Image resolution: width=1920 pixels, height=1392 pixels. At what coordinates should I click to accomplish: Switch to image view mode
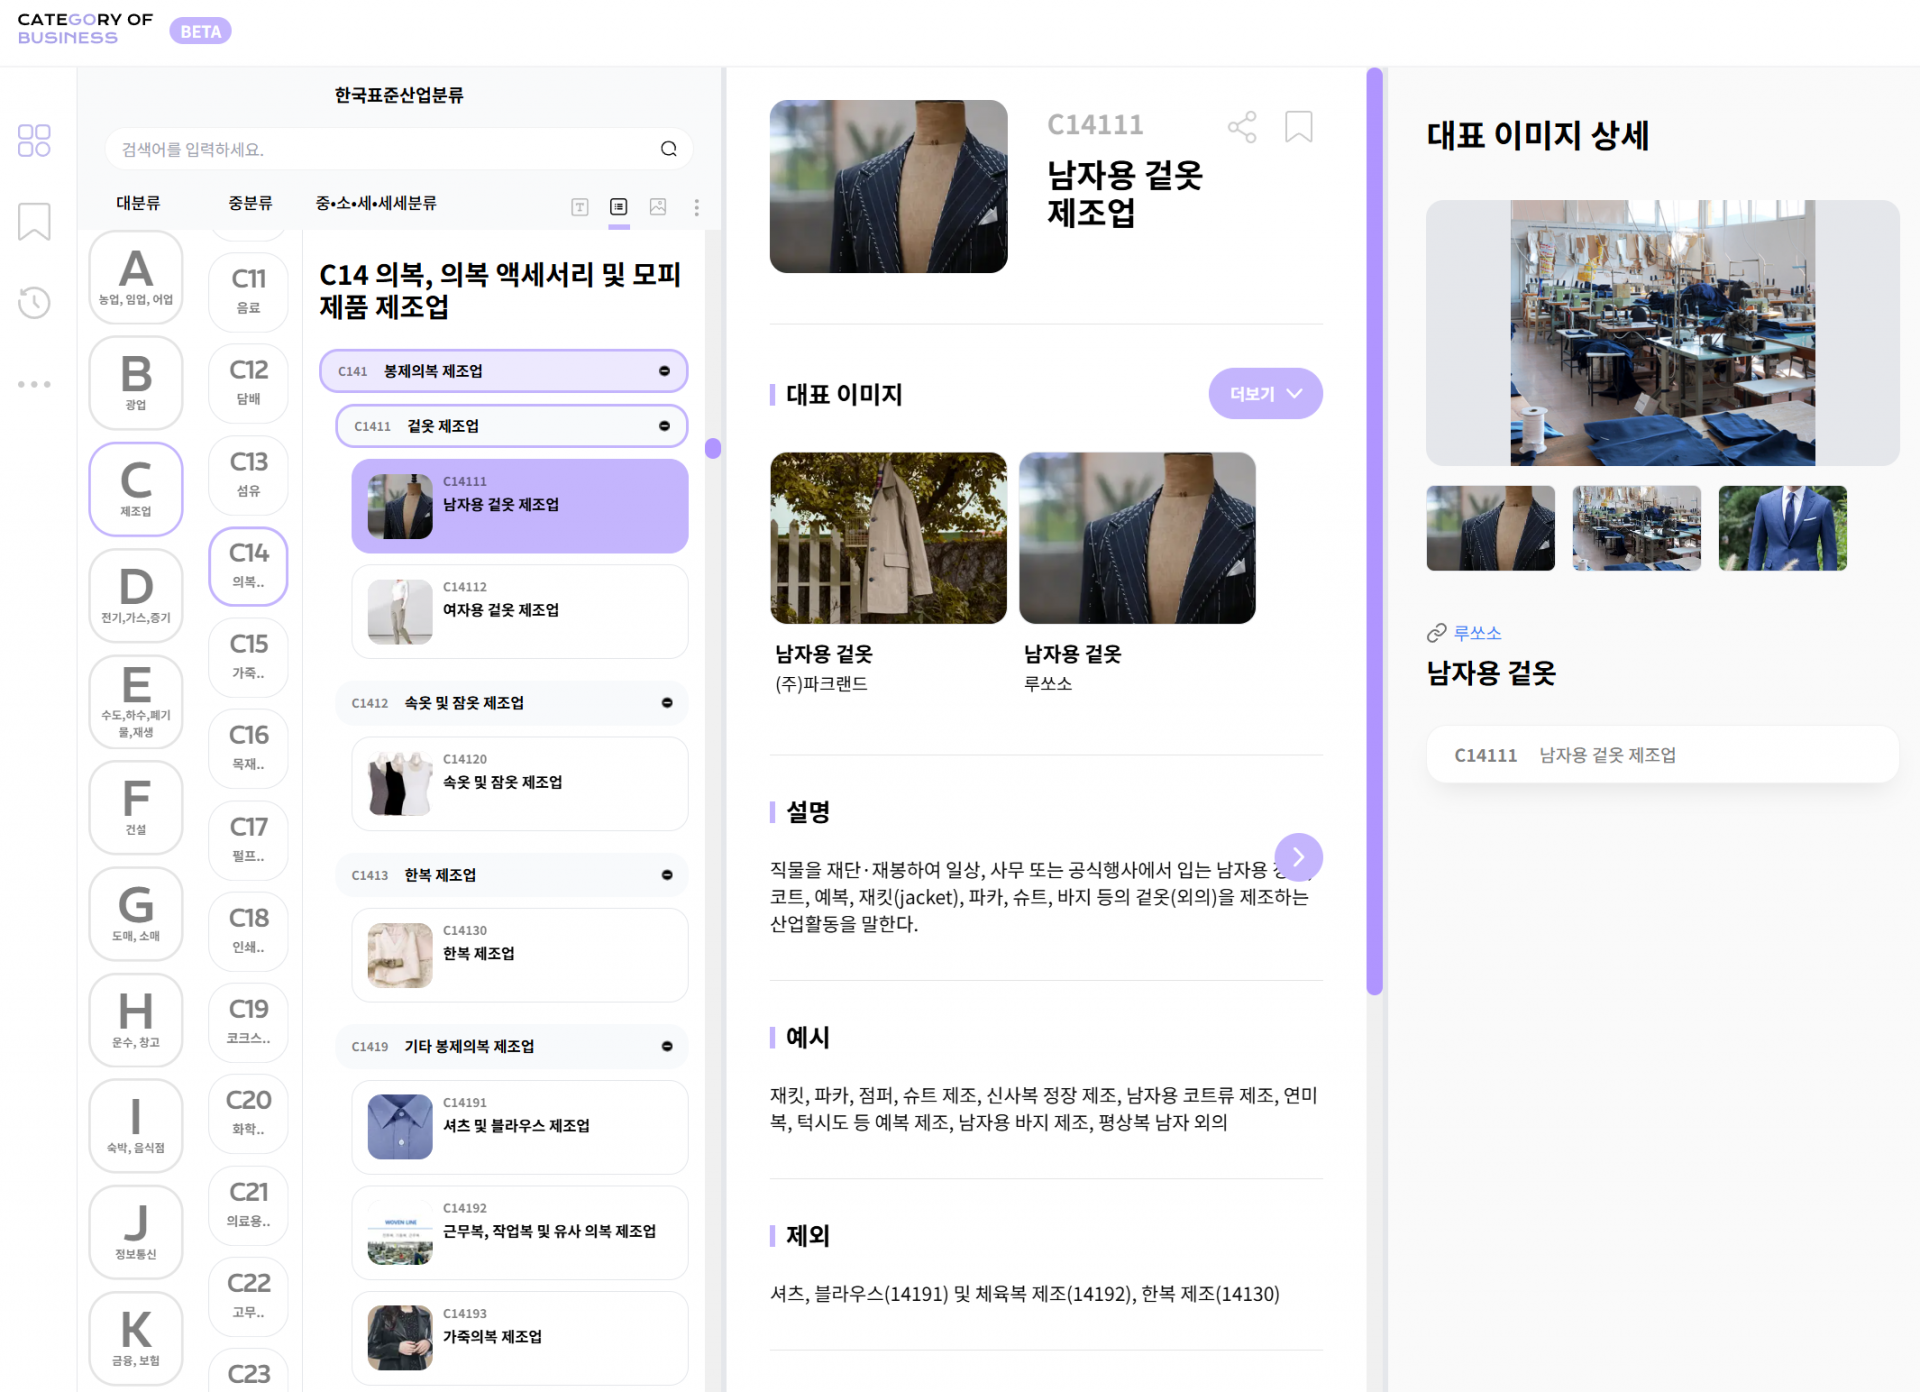click(x=658, y=207)
